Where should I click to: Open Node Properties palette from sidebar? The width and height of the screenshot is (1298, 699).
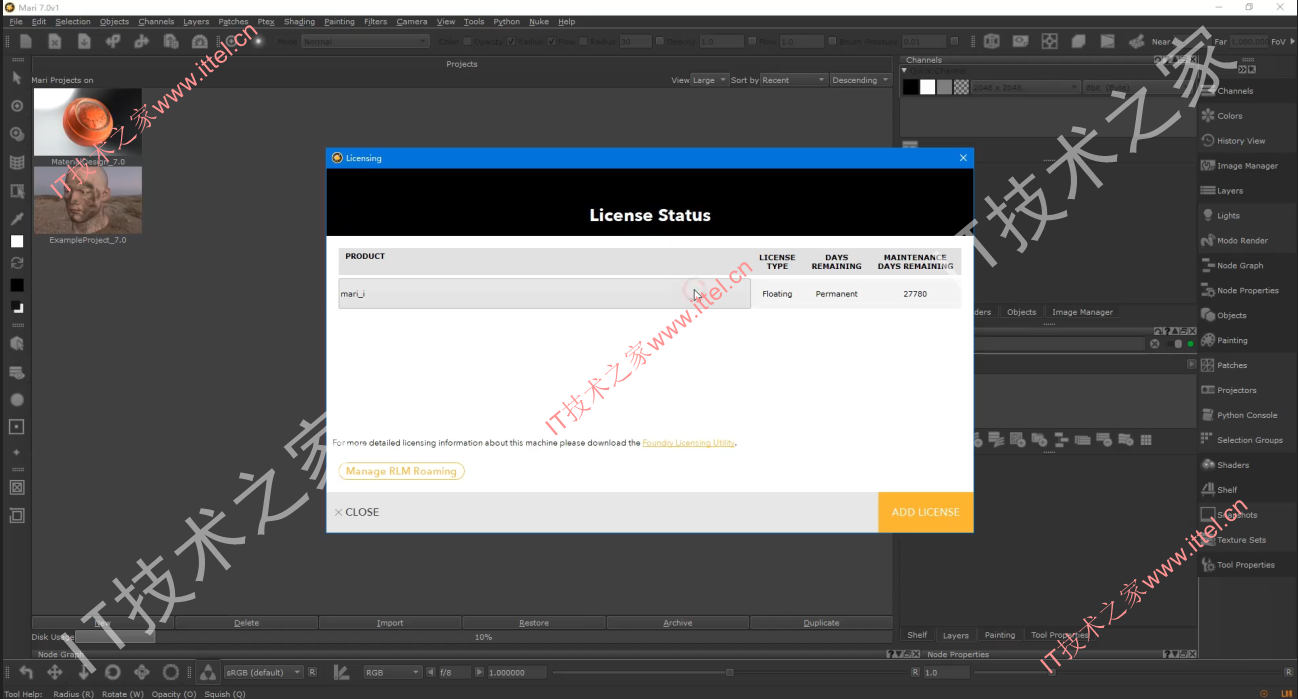1248,291
